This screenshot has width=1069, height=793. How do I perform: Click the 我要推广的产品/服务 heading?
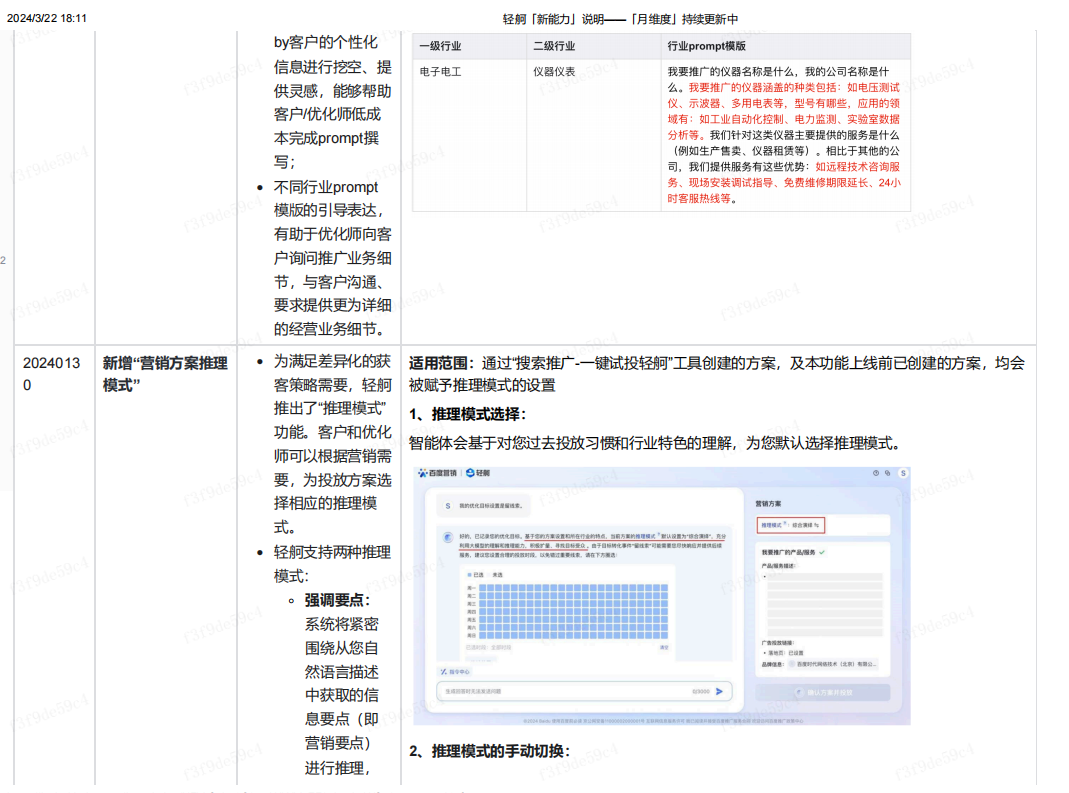(788, 552)
